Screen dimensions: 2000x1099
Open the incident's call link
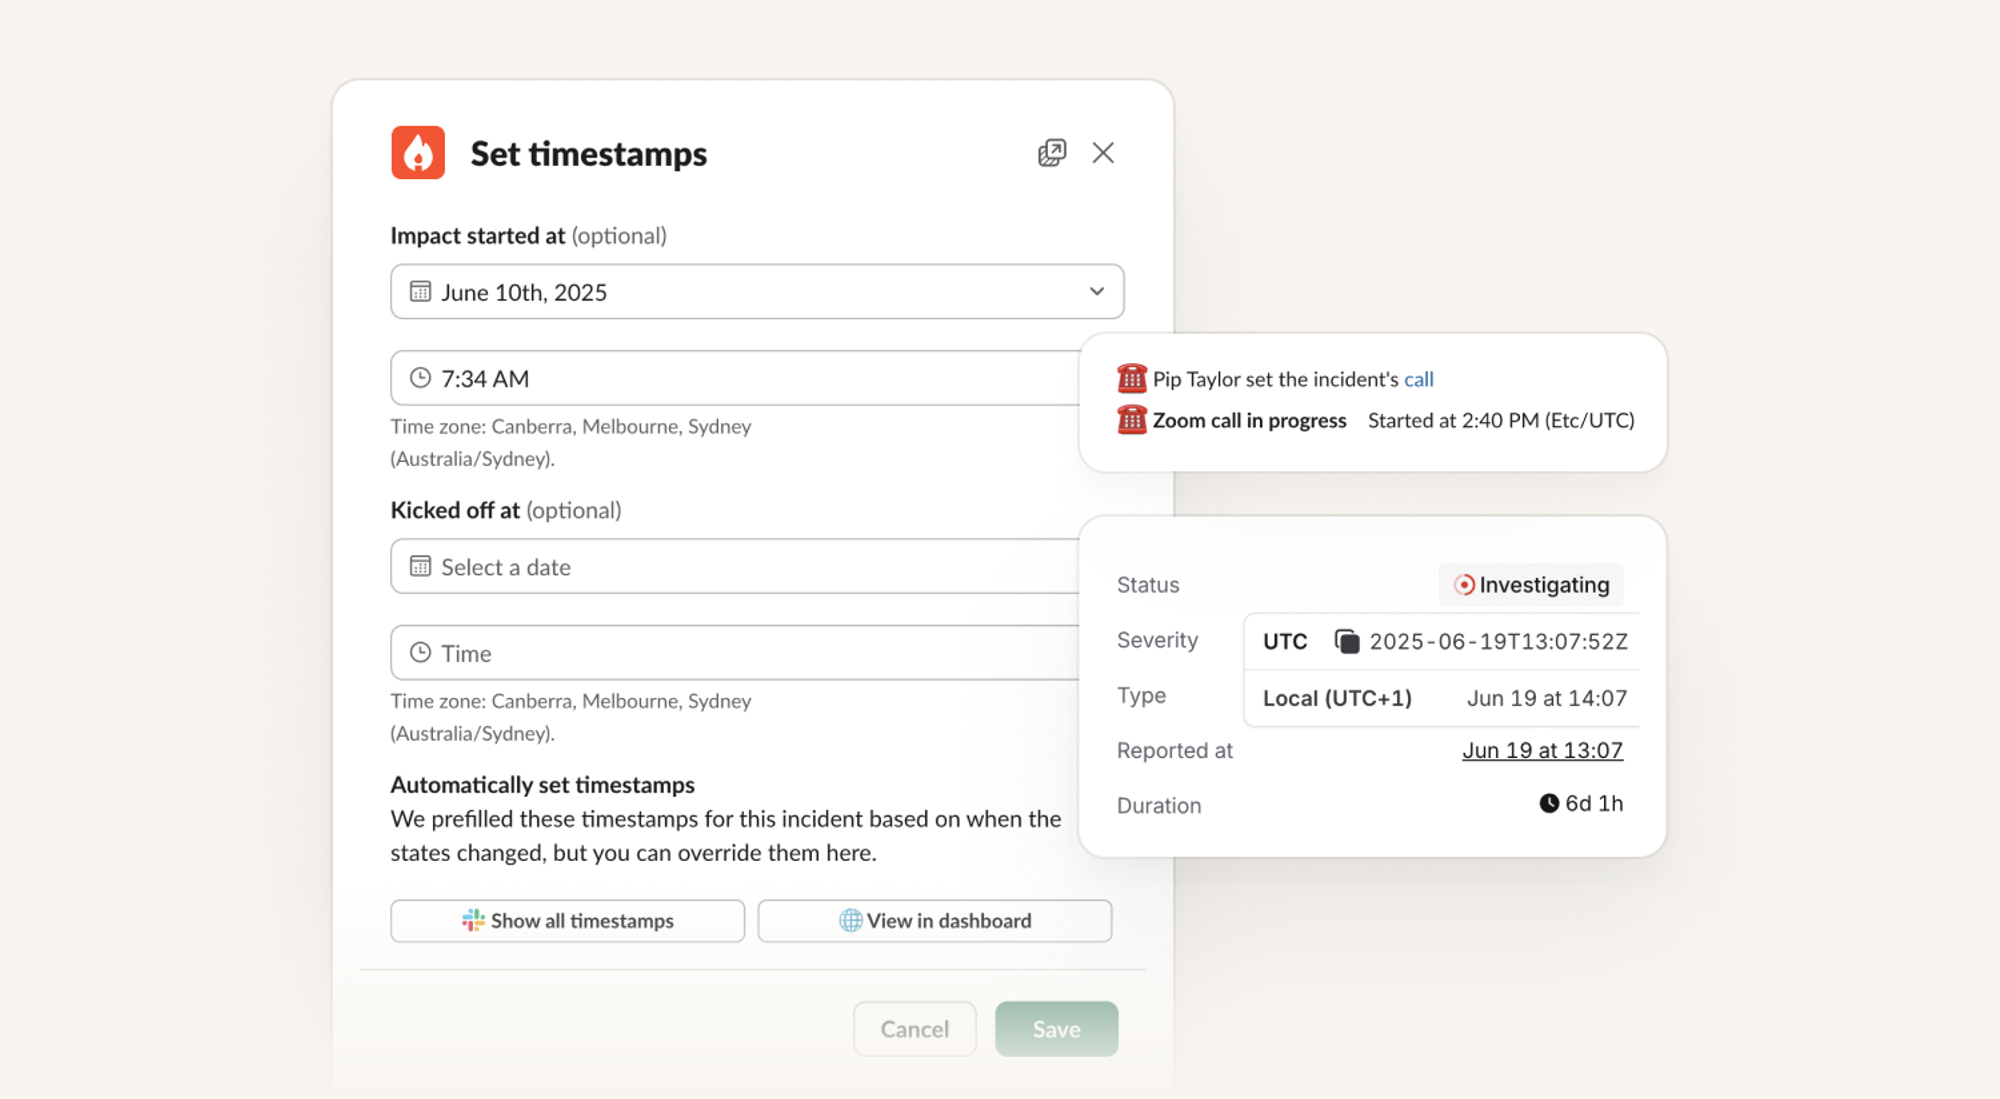1418,379
